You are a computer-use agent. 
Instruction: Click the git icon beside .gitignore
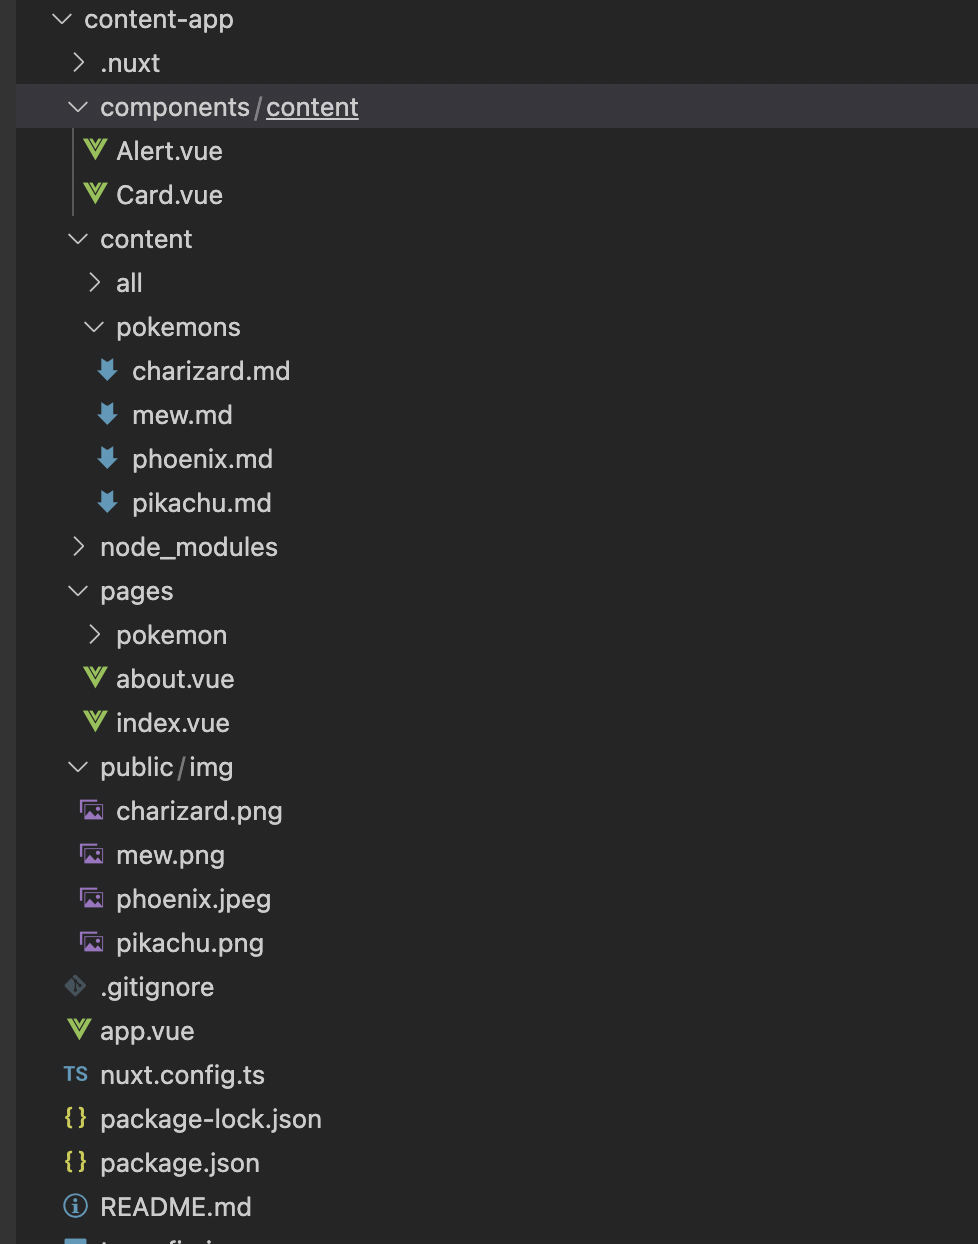pyautogui.click(x=76, y=986)
